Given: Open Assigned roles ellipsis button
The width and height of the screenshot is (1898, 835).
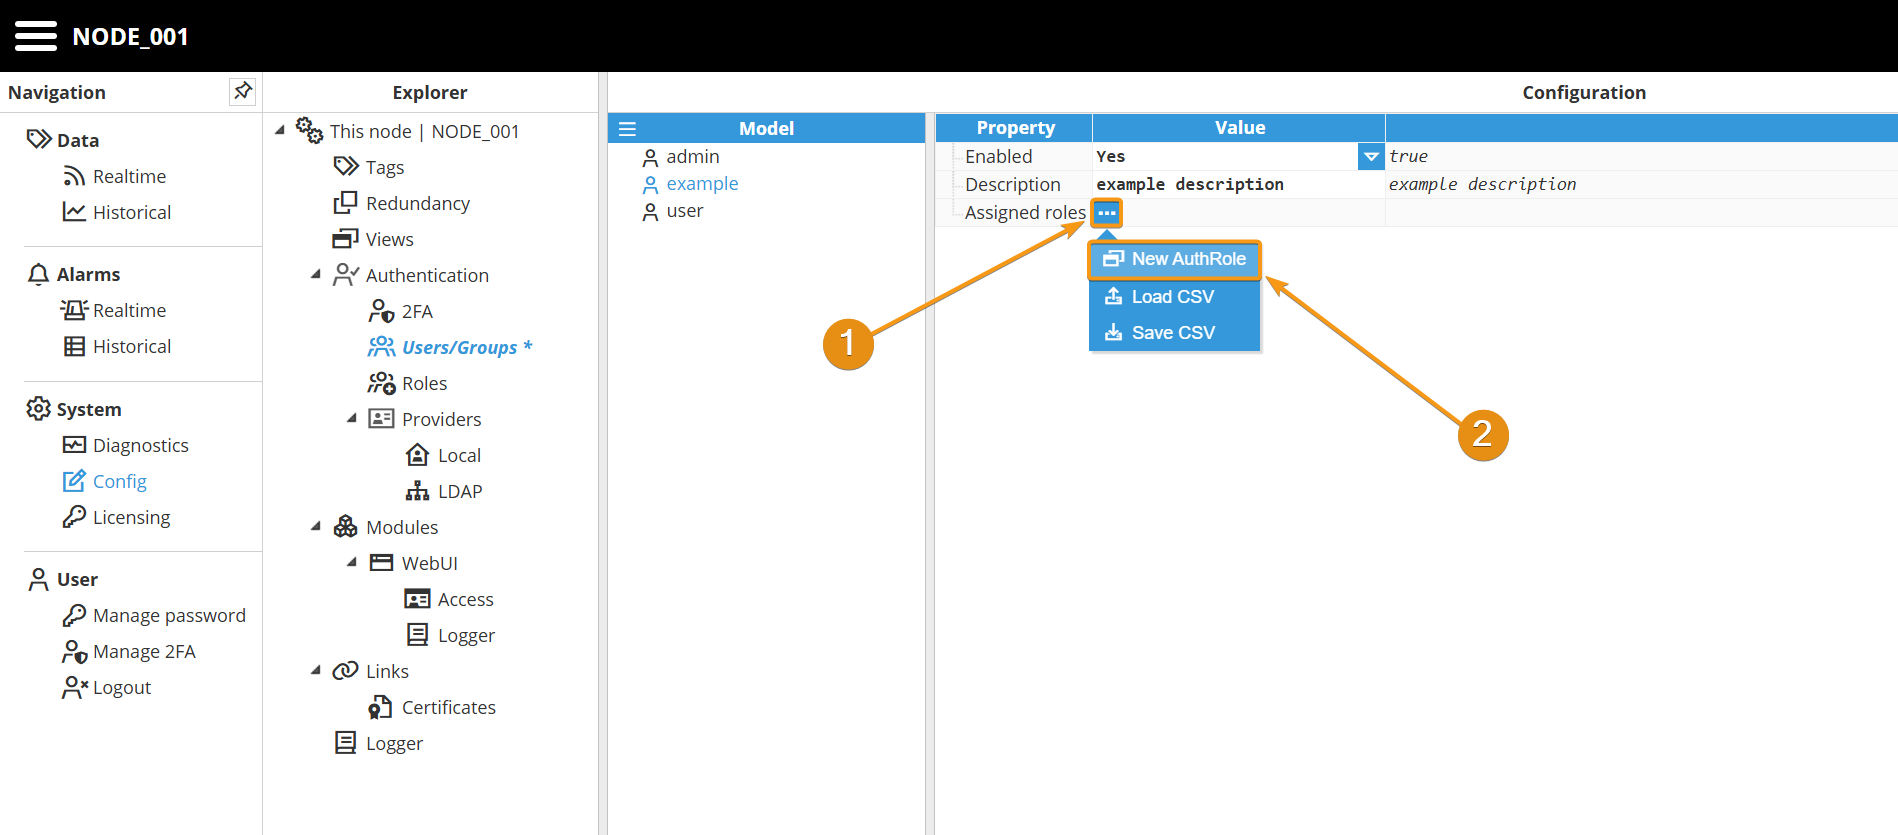Looking at the screenshot, I should point(1106,213).
